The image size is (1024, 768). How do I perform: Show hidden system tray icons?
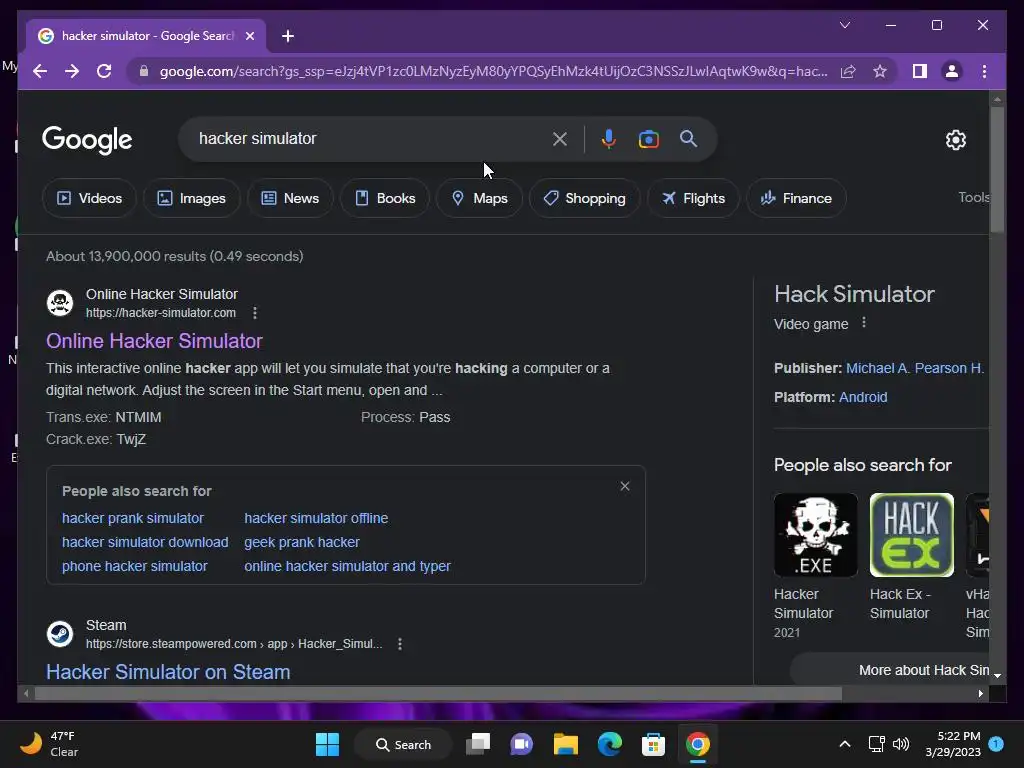pos(844,744)
